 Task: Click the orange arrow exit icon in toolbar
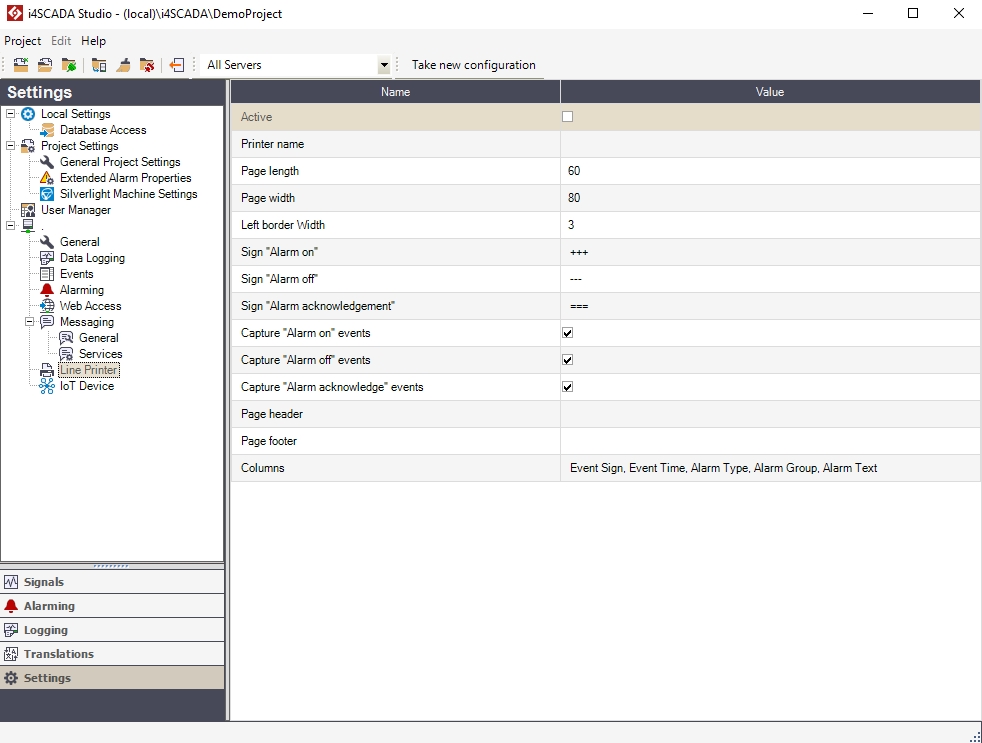(177, 65)
